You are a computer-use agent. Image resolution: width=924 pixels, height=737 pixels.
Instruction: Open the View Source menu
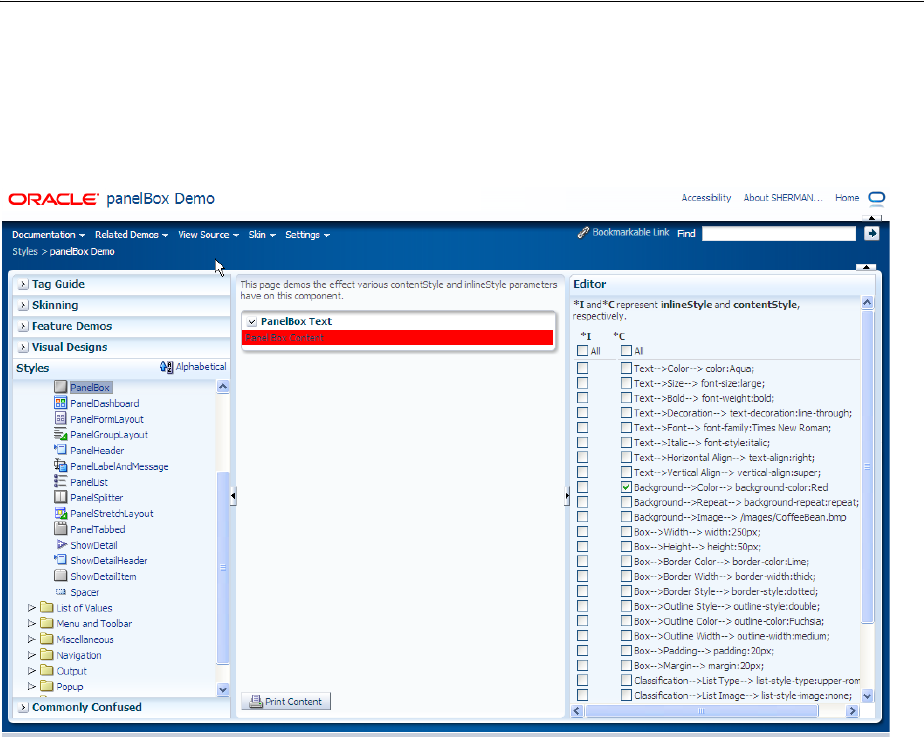(x=209, y=234)
